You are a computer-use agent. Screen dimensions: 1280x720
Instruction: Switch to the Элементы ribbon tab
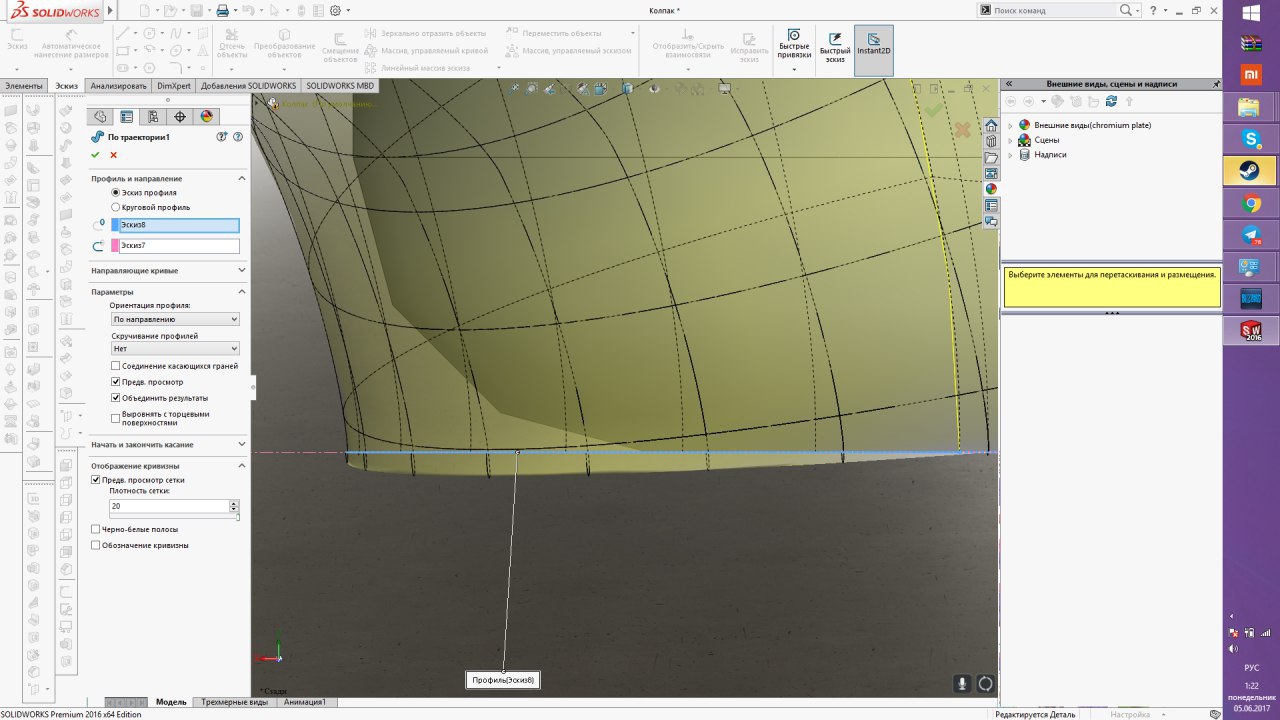point(24,86)
